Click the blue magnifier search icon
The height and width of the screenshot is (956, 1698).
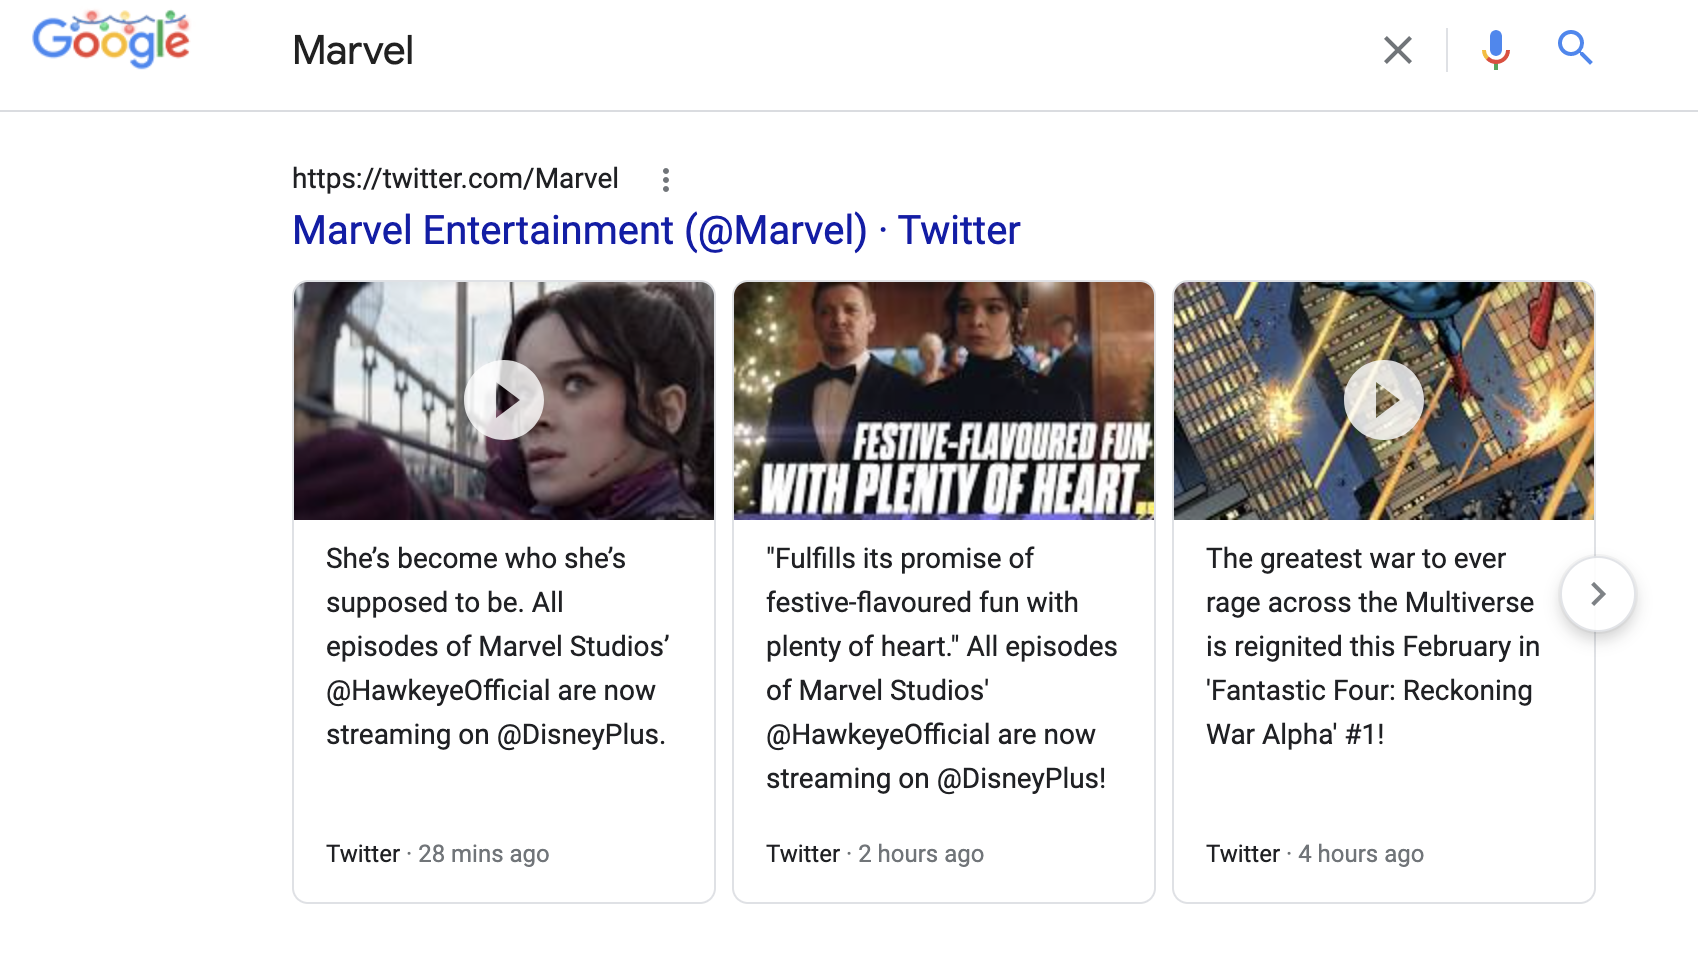click(x=1574, y=48)
